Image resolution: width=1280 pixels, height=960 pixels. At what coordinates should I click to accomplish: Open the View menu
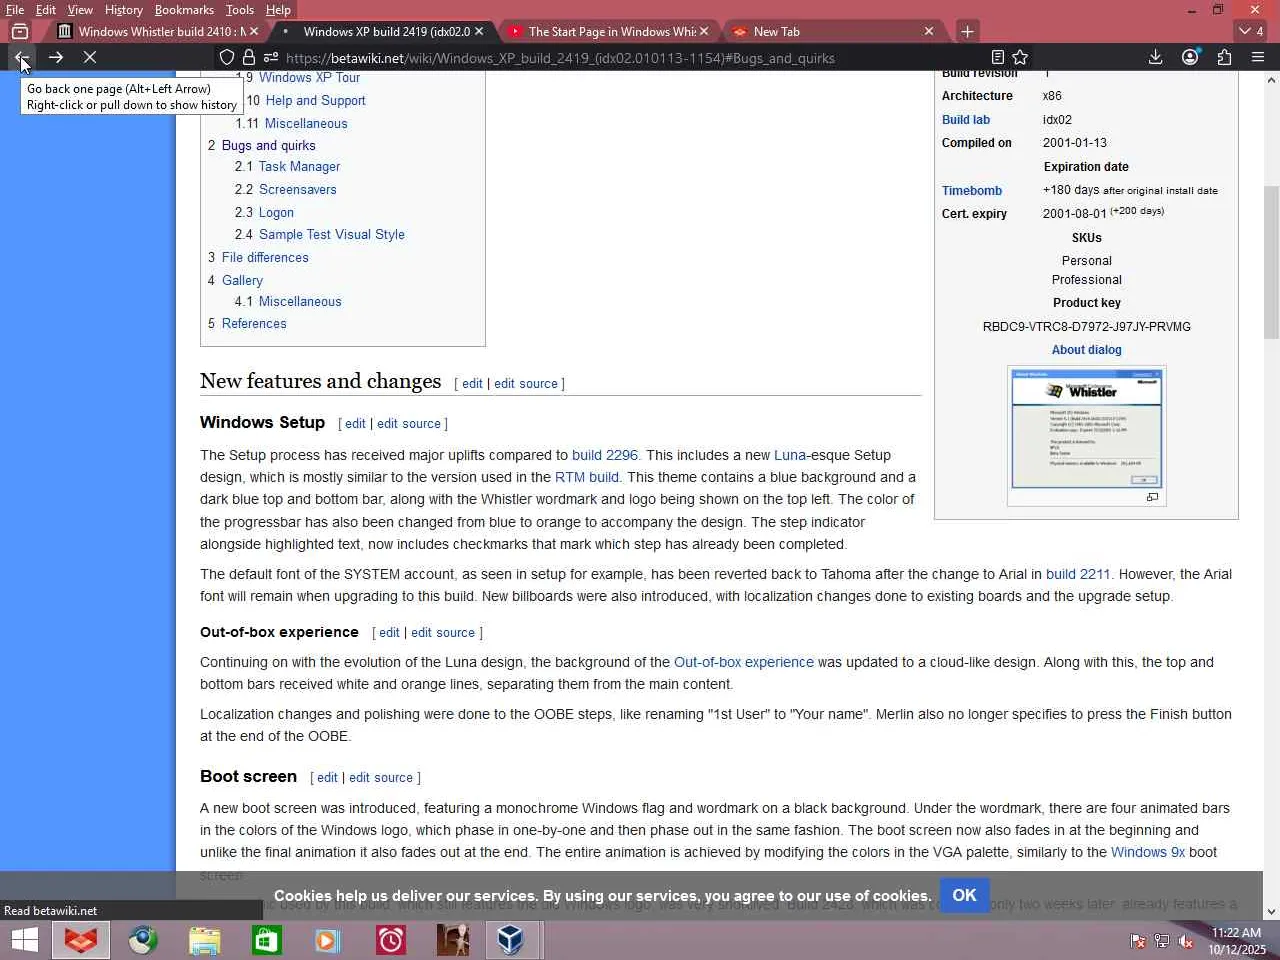(x=80, y=10)
